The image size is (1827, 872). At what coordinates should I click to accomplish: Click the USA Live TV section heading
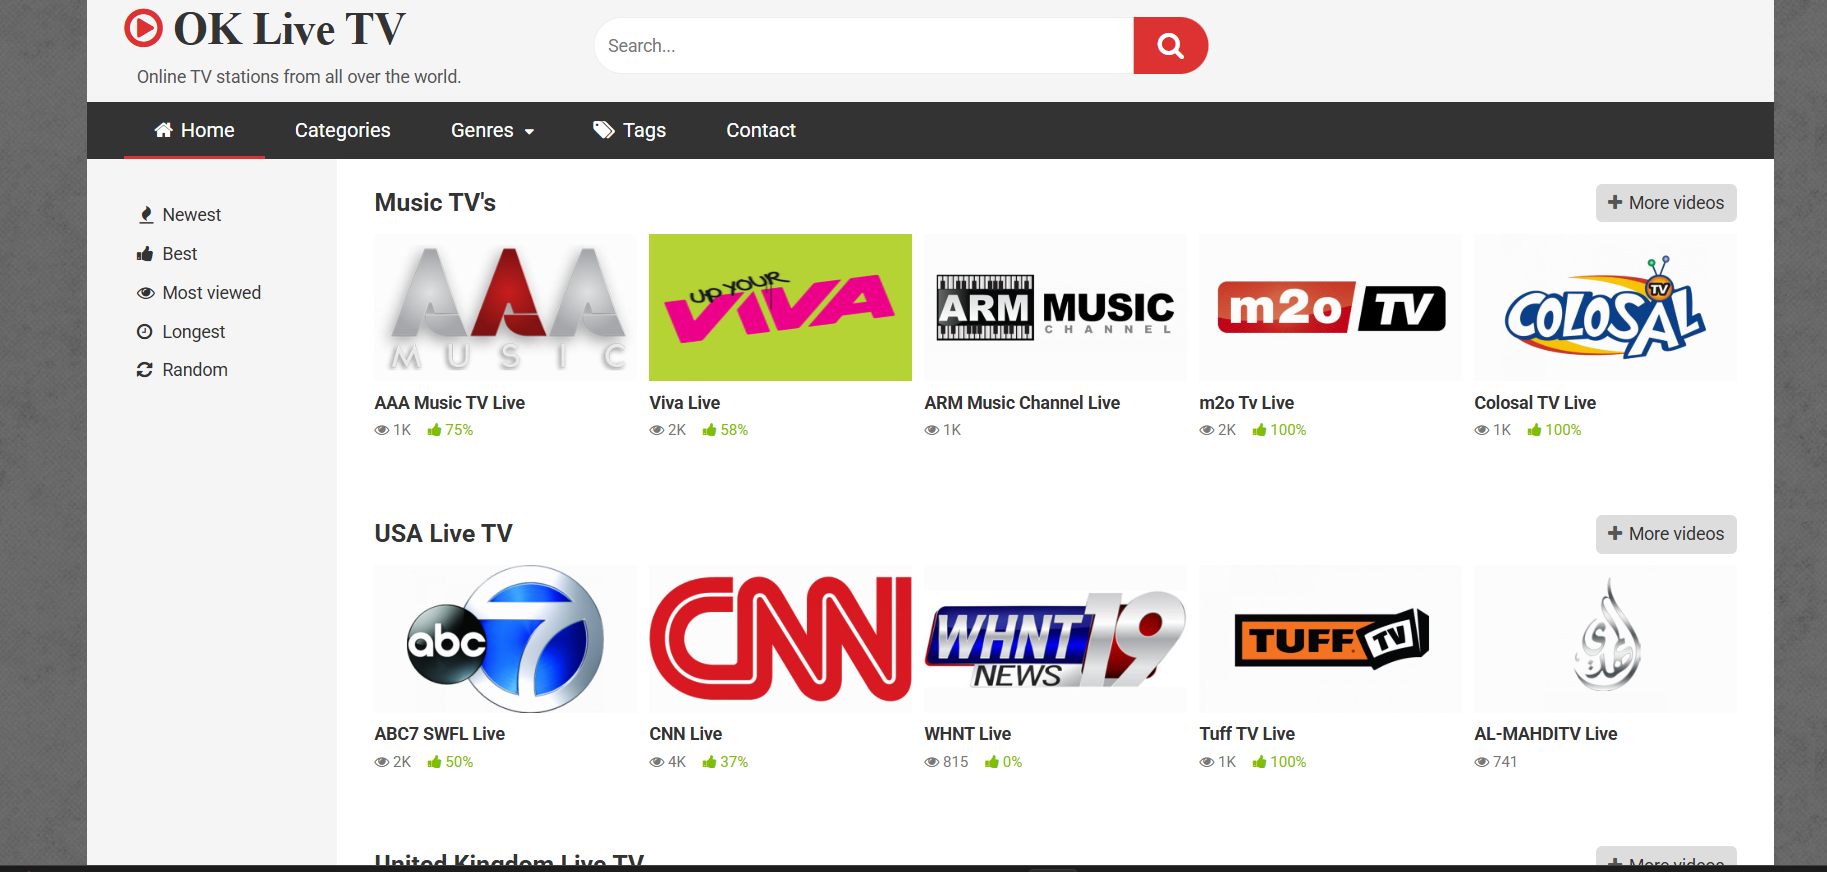443,534
